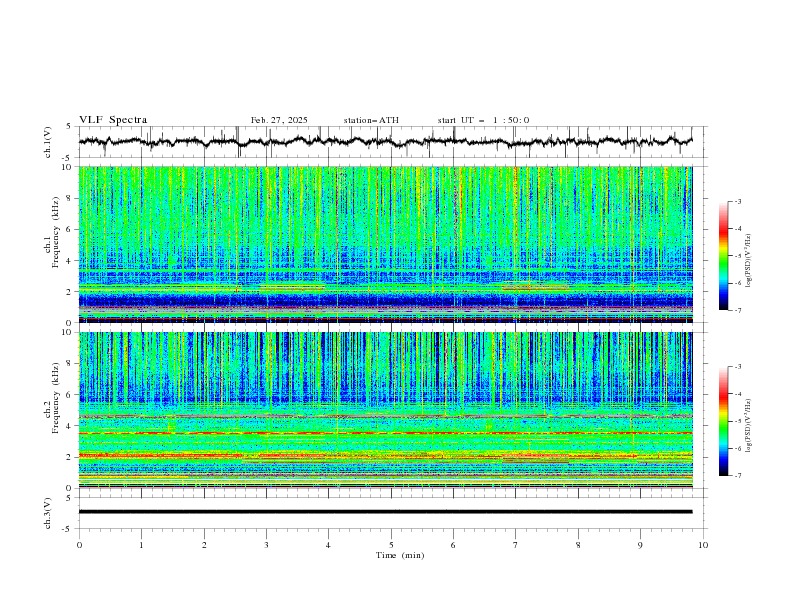Click time axis tick label "3"

pyautogui.click(x=266, y=545)
